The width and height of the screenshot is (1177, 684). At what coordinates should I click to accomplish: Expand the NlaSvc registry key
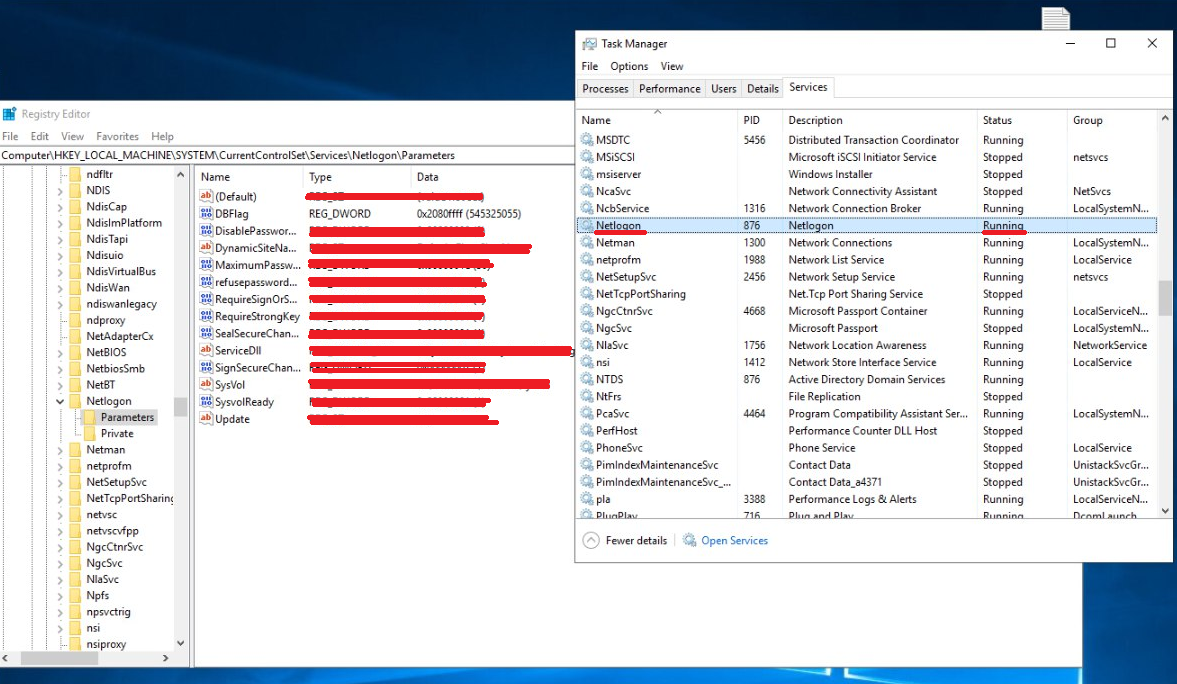[59, 580]
